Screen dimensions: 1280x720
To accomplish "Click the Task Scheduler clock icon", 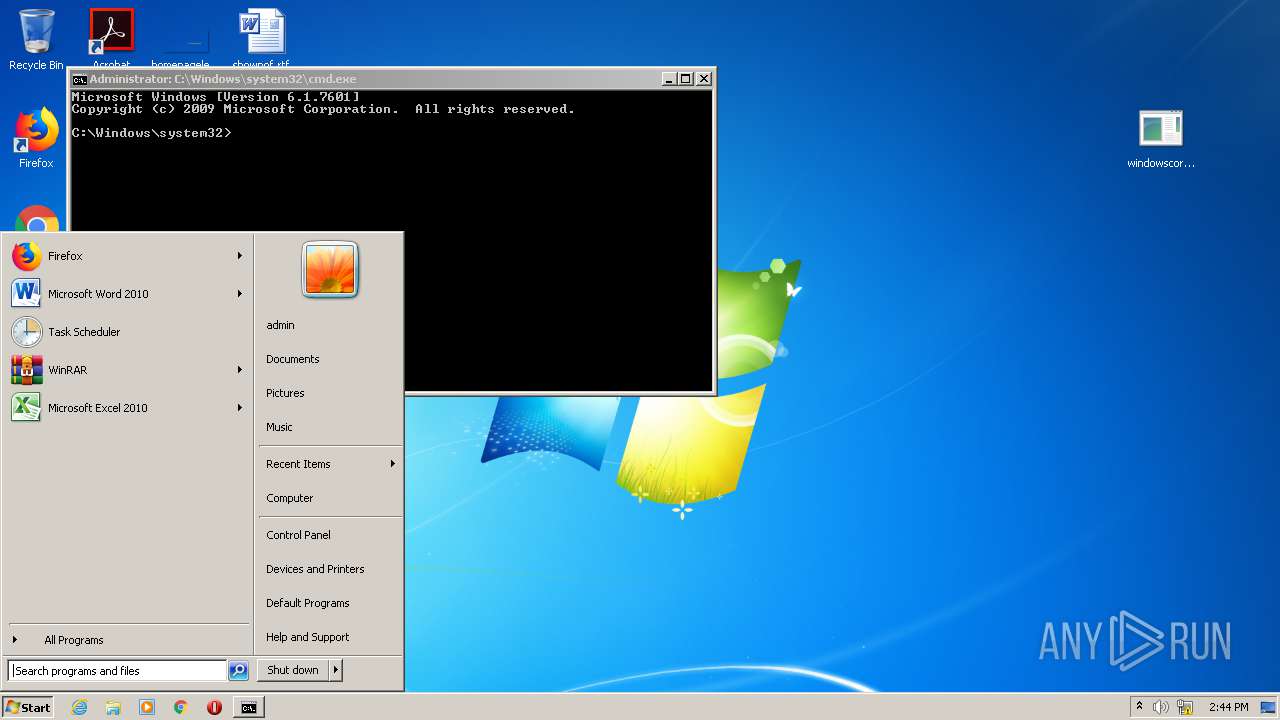I will [x=27, y=332].
